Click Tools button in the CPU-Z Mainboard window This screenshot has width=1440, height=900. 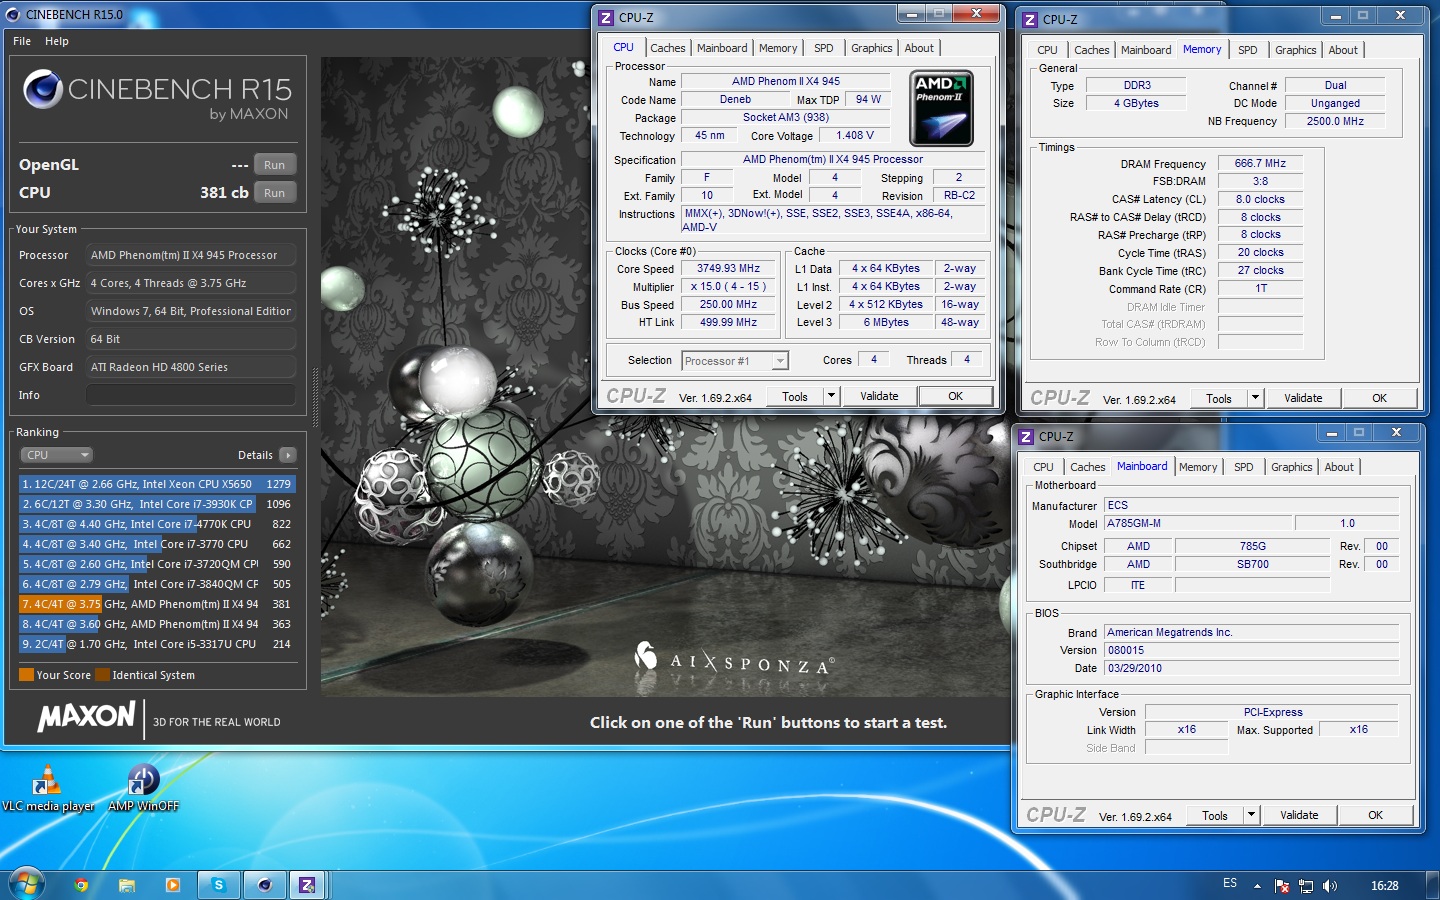(1215, 816)
